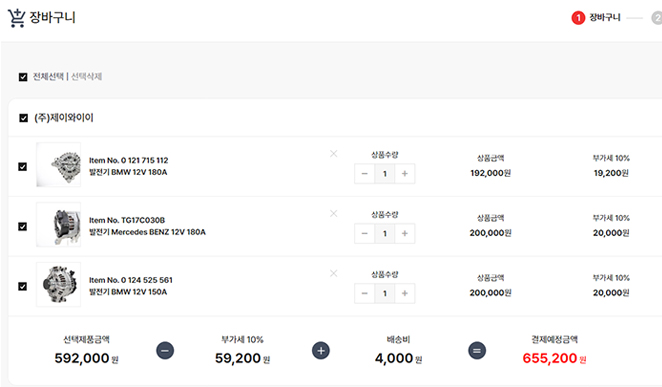
Task: Remove the Mercedes BENZ alternator with X
Action: pyautogui.click(x=334, y=214)
